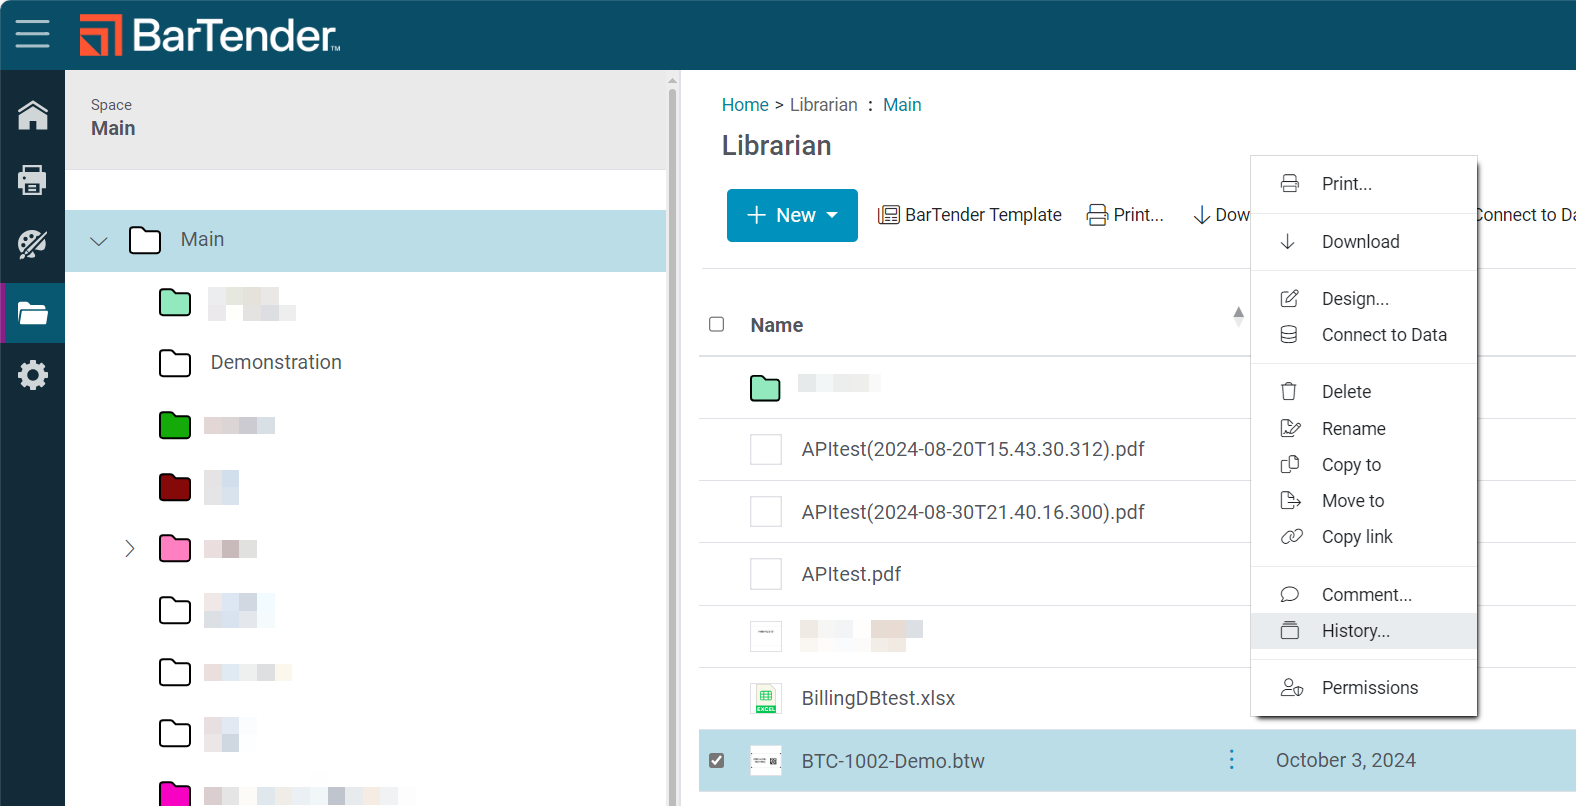This screenshot has width=1576, height=806.
Task: Select the pink folder in the tree
Action: pyautogui.click(x=175, y=548)
